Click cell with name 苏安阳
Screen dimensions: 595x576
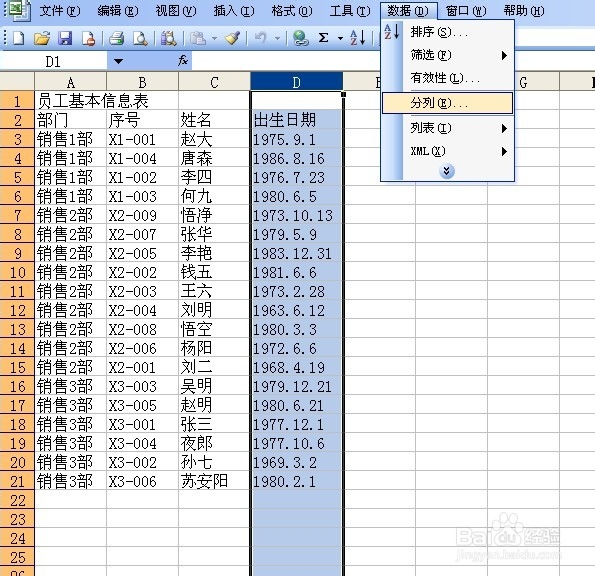coord(214,481)
